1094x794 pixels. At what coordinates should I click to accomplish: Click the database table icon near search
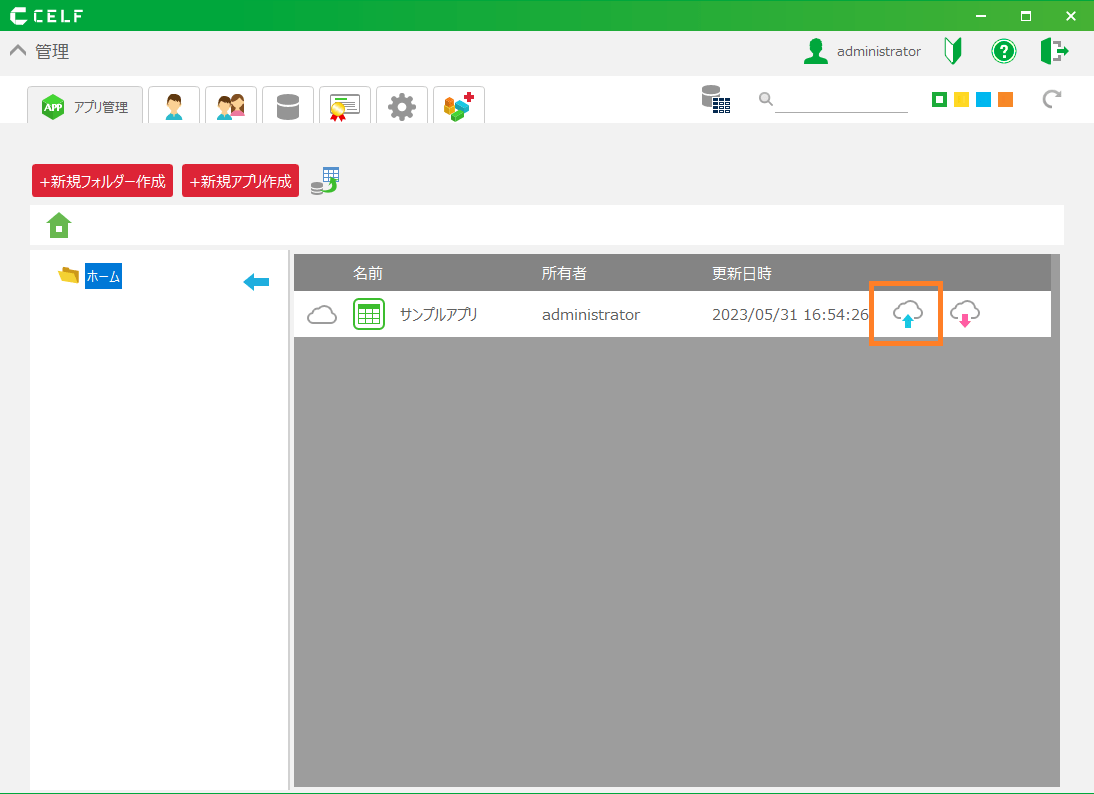click(715, 100)
